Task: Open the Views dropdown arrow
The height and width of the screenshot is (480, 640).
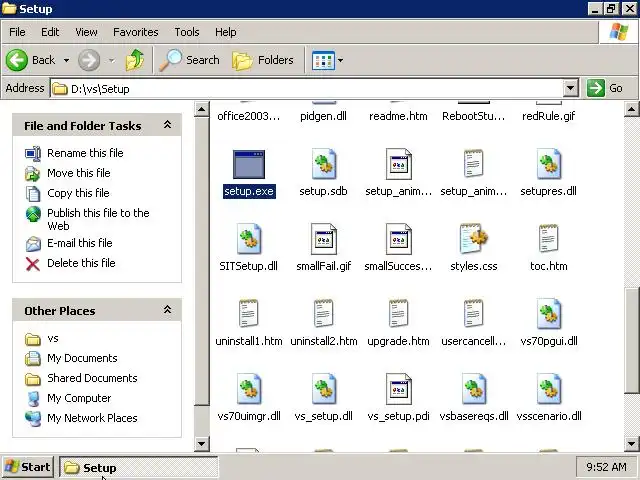Action: (340, 60)
